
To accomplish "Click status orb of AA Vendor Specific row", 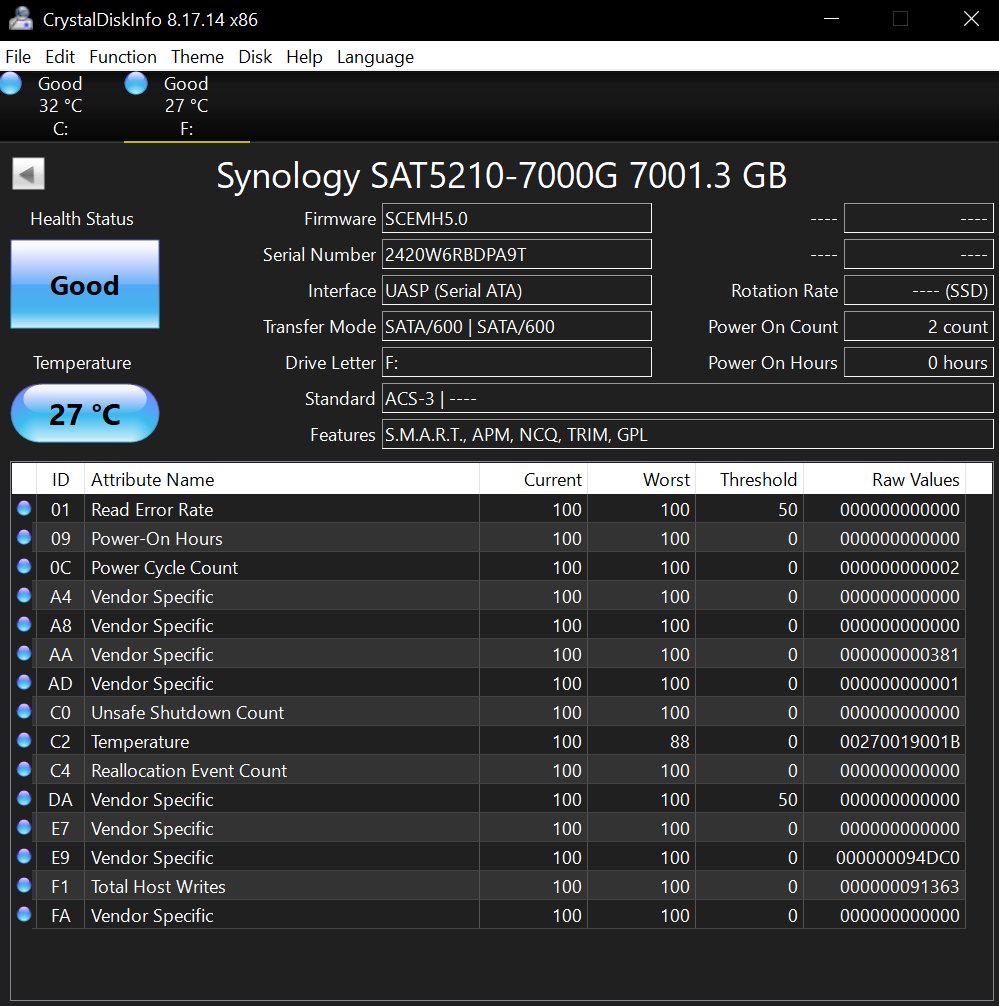I will (x=24, y=653).
